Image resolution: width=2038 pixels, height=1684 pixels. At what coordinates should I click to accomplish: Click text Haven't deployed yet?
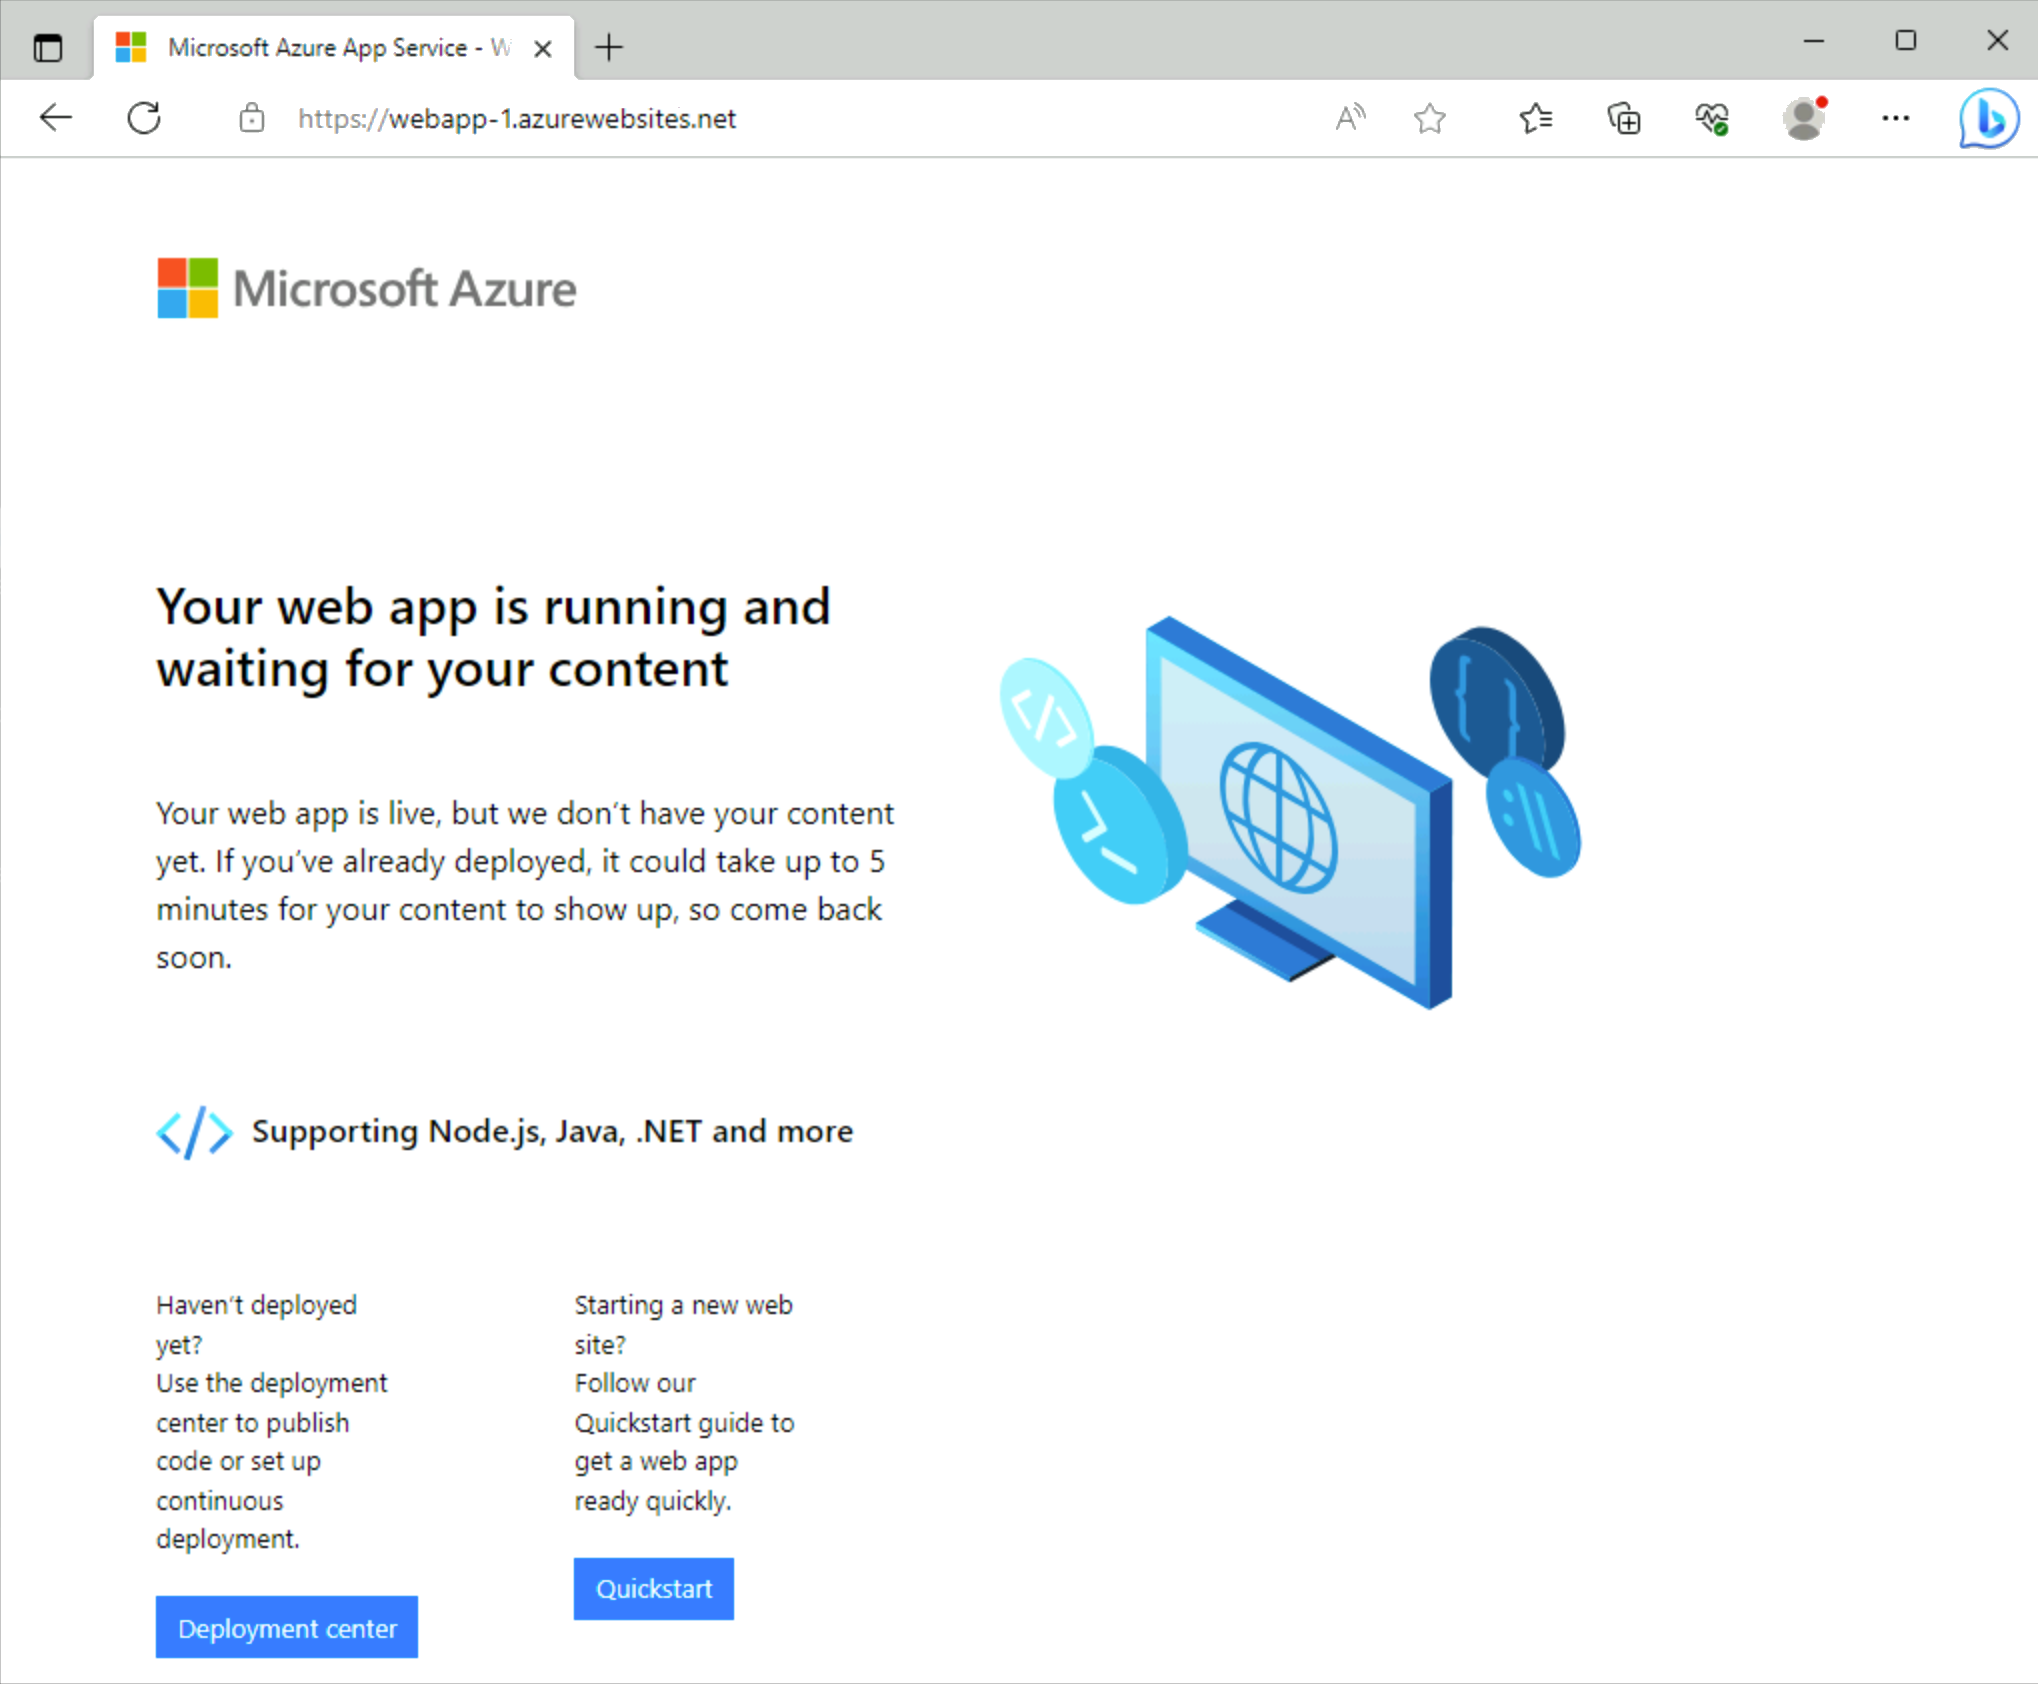tap(256, 1324)
